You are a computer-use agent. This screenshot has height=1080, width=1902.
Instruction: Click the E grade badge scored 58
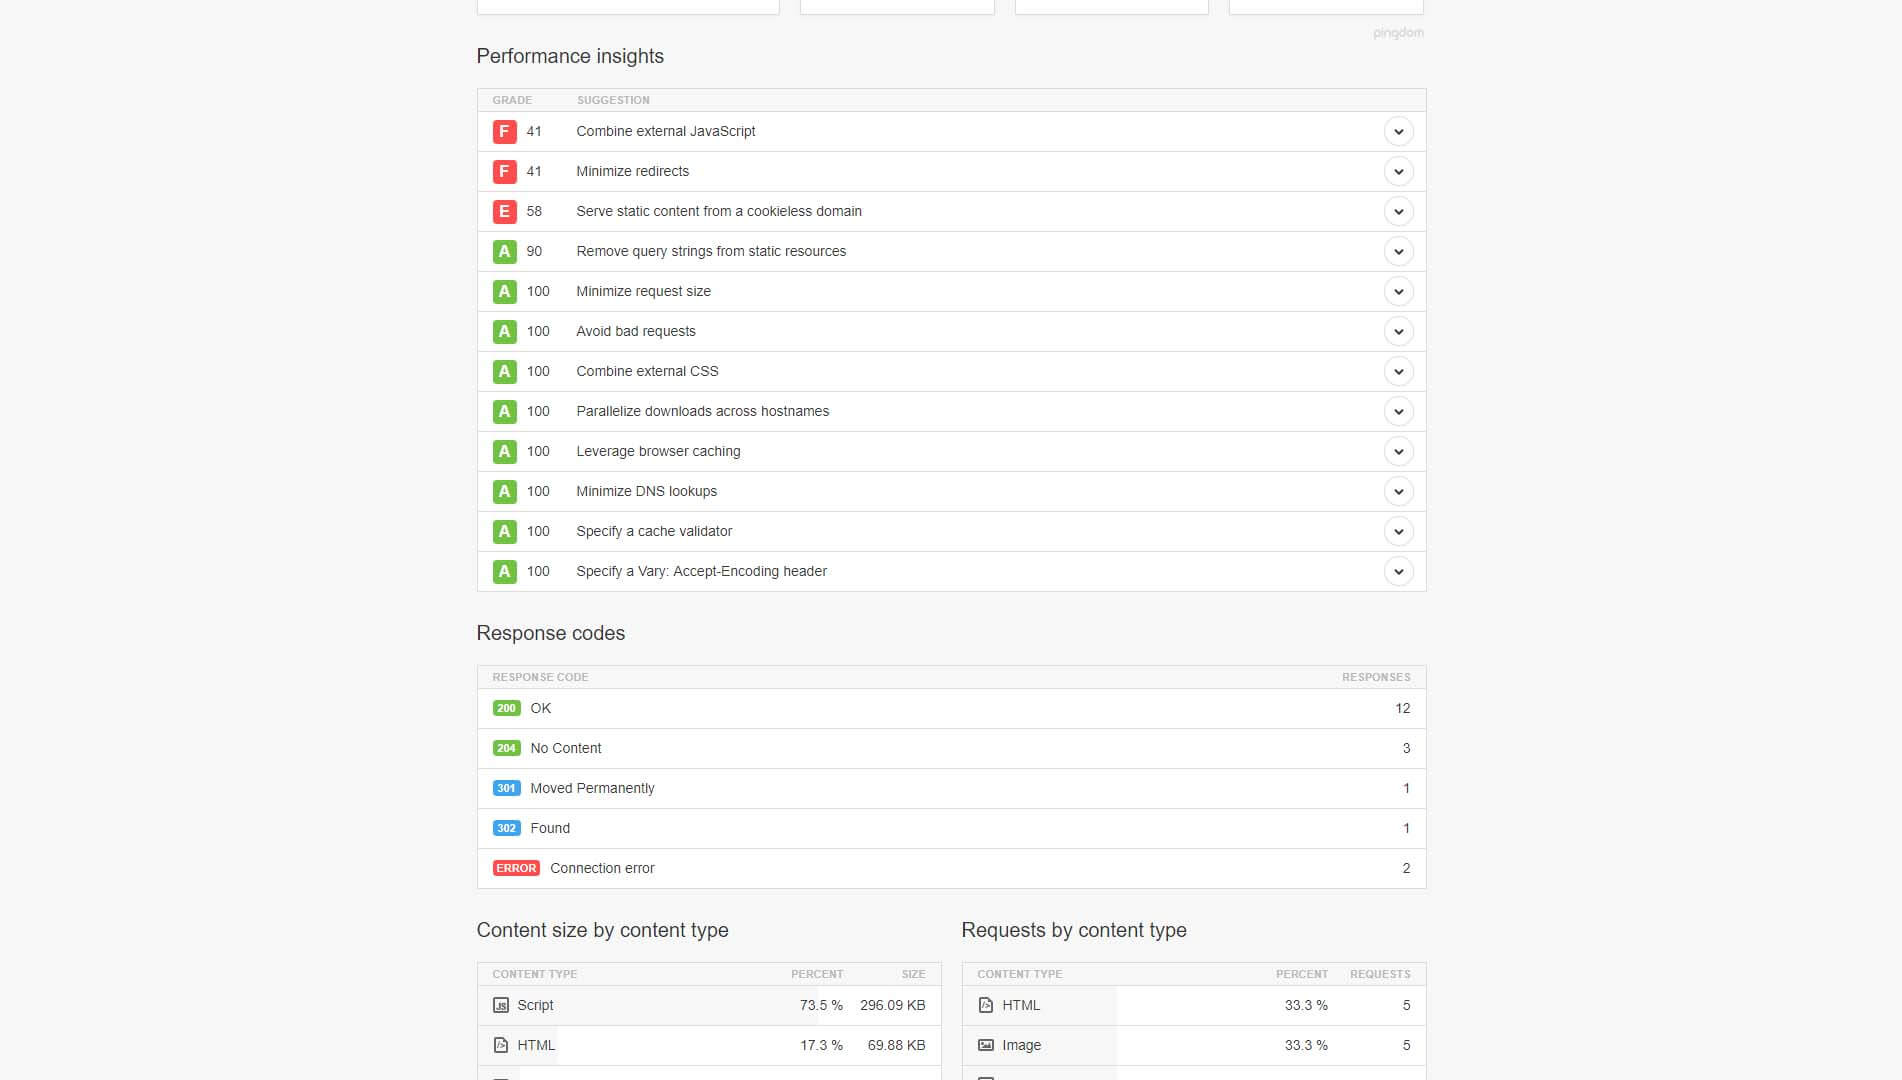coord(504,211)
